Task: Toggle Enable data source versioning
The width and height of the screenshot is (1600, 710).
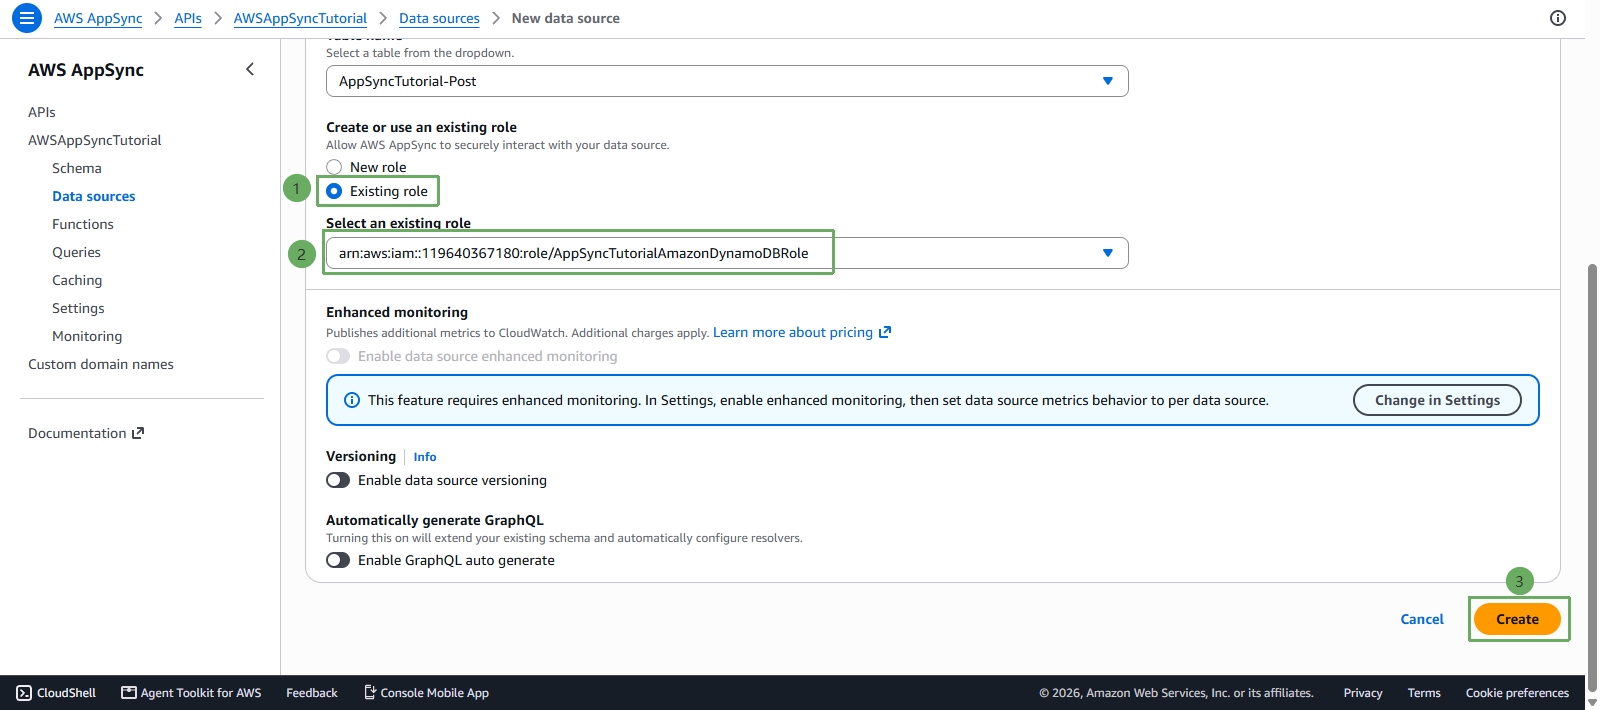Action: click(x=338, y=480)
